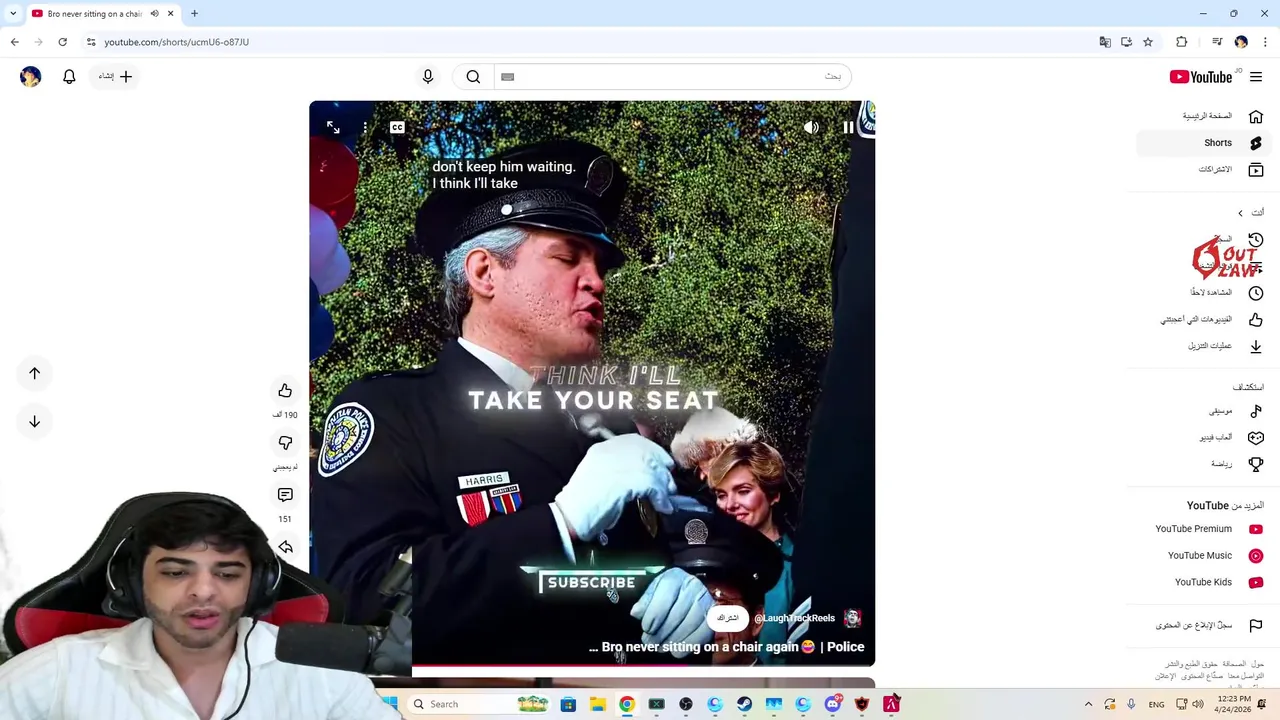Image resolution: width=1280 pixels, height=720 pixels.
Task: Open the comments showing 151
Action: 285,495
